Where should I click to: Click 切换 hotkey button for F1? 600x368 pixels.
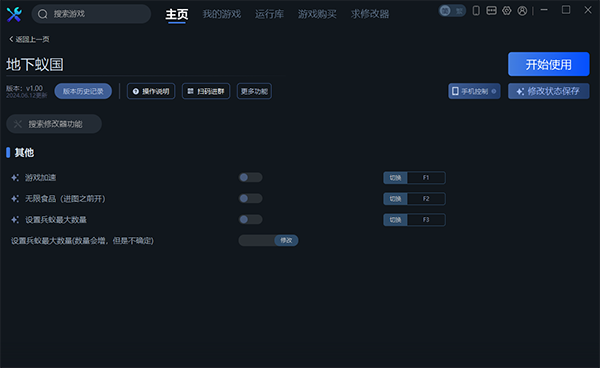click(395, 177)
